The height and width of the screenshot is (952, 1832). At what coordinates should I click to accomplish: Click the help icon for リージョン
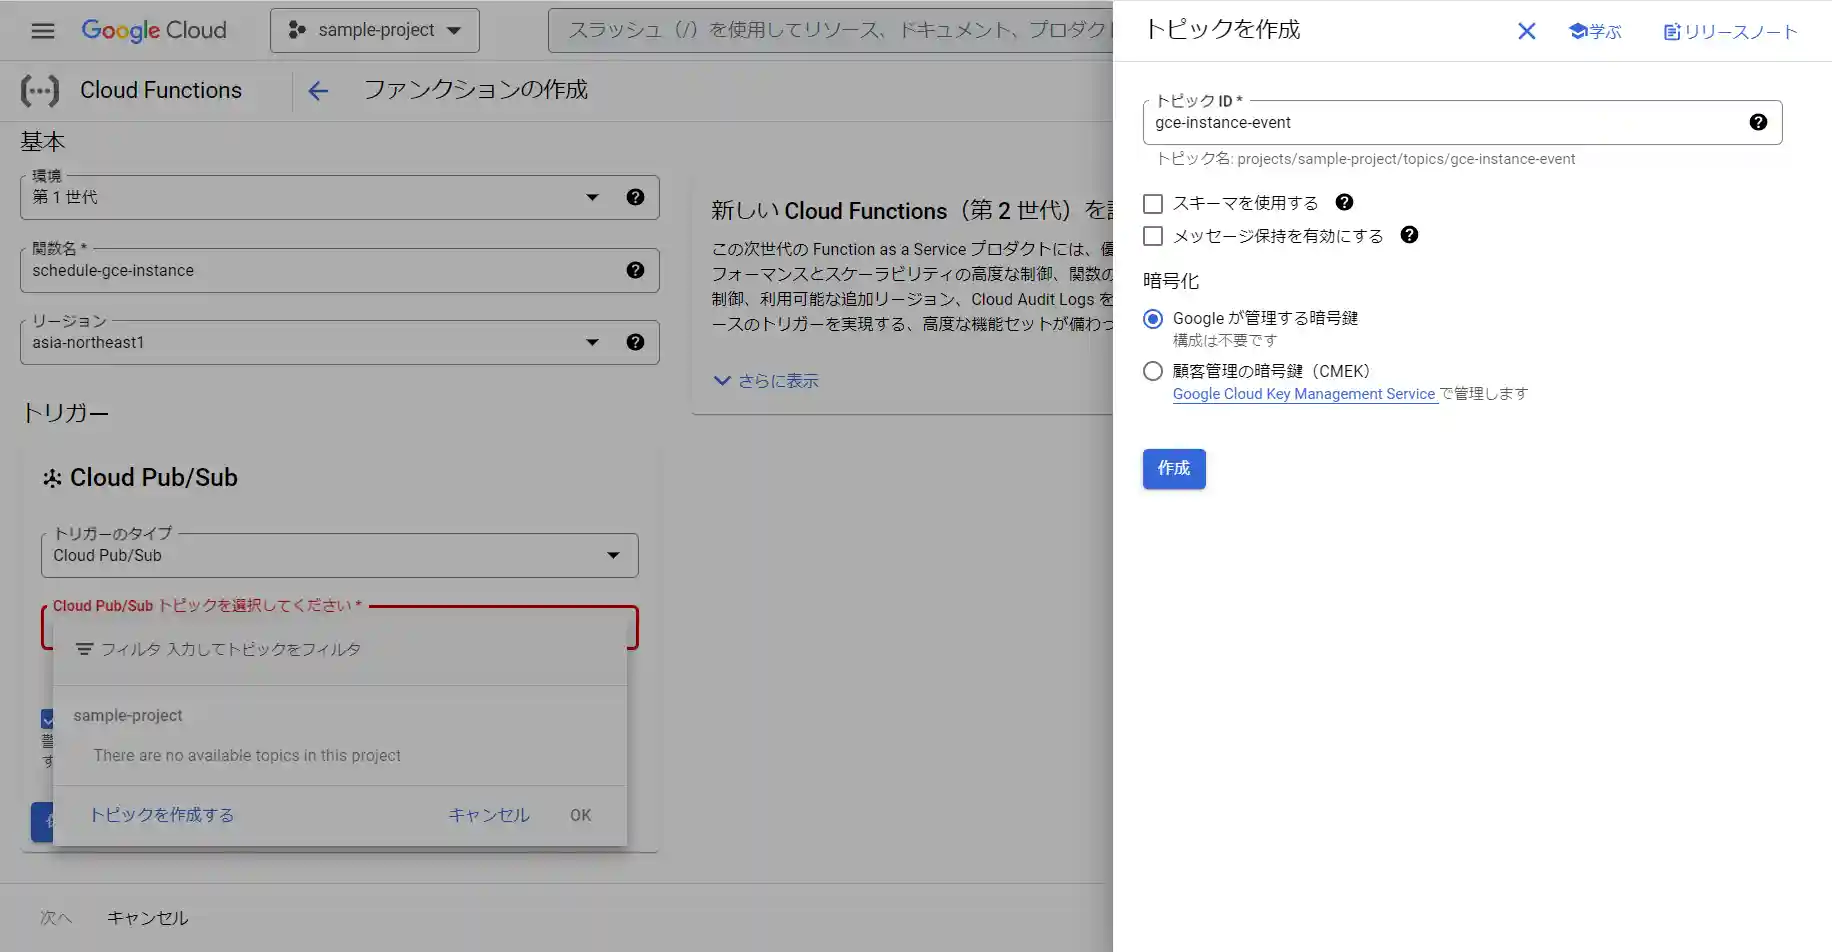635,342
